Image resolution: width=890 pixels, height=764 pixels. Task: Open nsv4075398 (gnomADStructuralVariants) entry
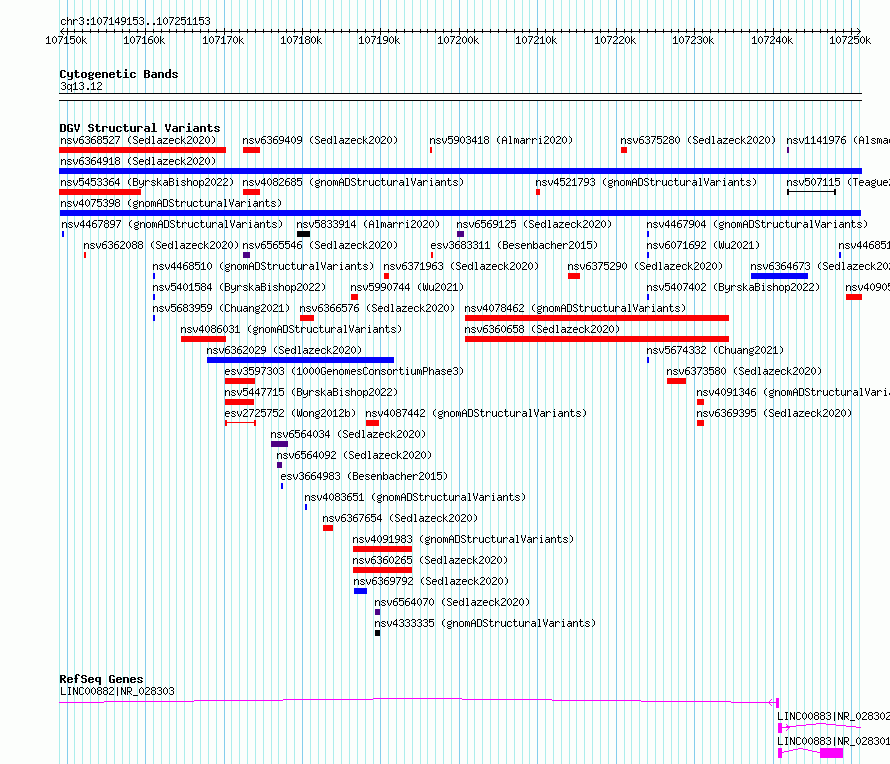pos(171,203)
